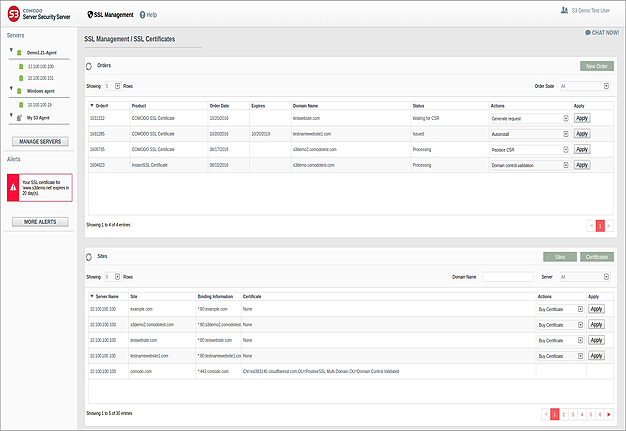Click the refresh icon next to Orders

(x=89, y=65)
